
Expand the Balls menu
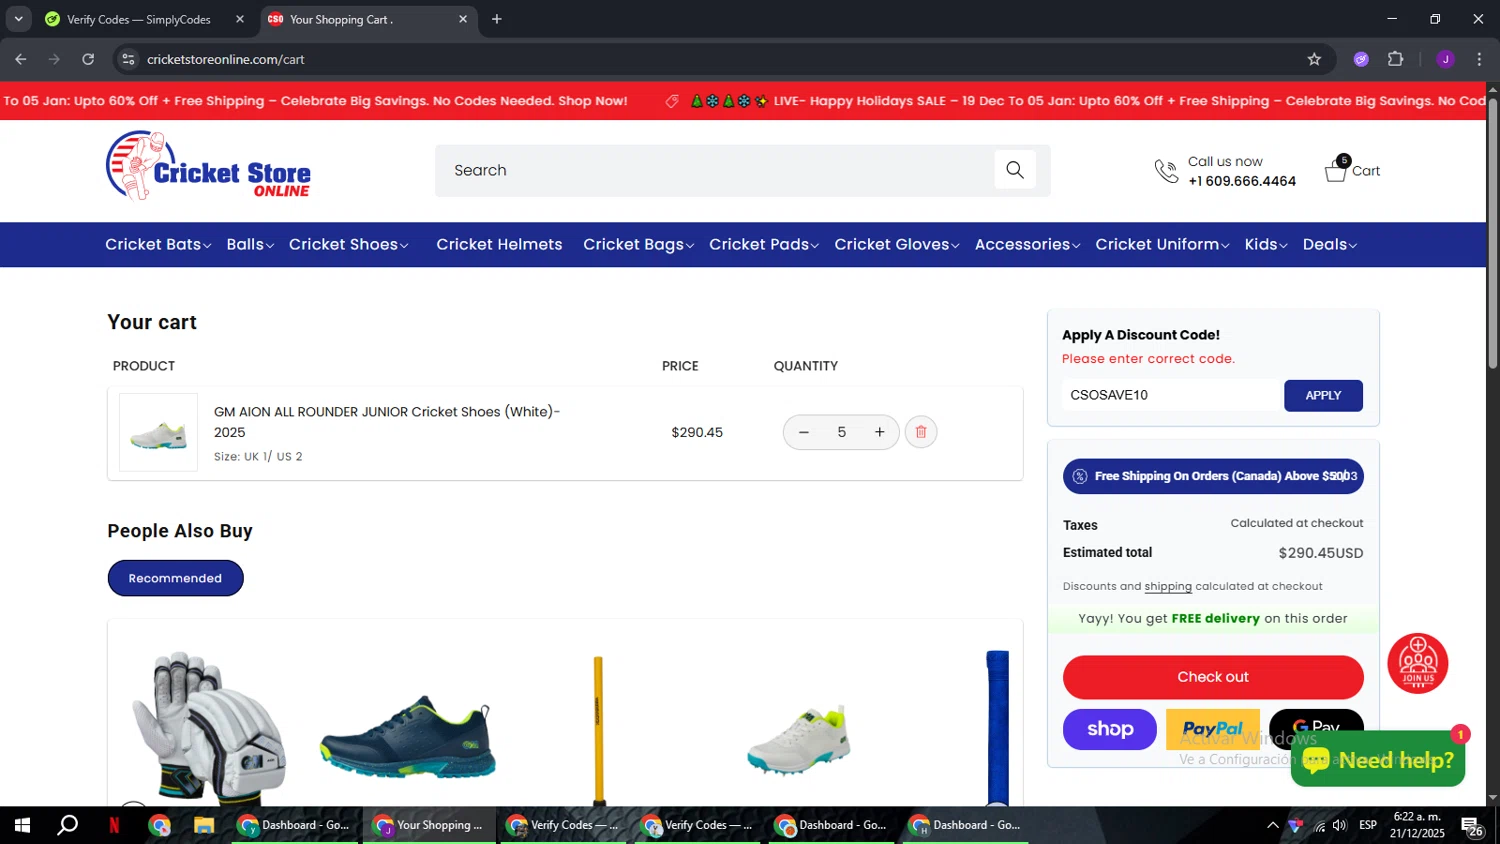pos(250,244)
